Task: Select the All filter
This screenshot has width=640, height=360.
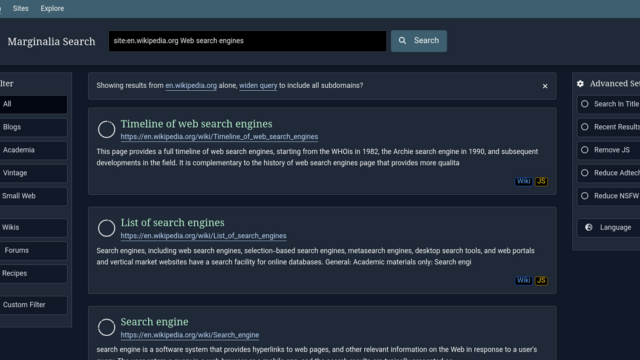Action: click(33, 104)
